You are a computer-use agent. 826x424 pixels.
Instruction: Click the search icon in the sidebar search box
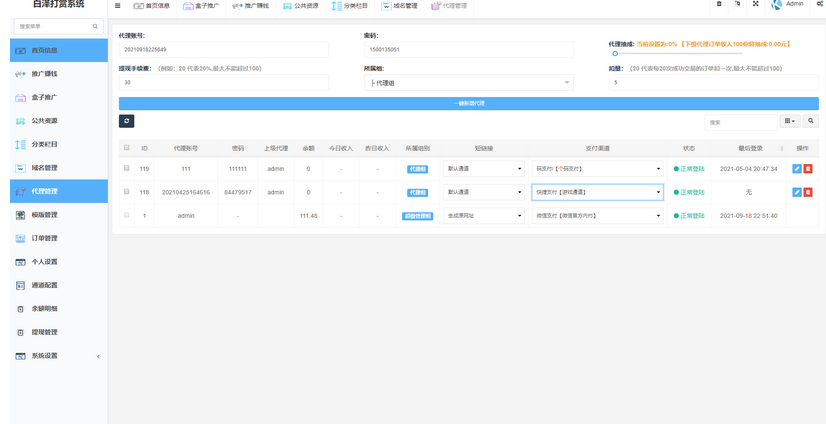pos(95,26)
